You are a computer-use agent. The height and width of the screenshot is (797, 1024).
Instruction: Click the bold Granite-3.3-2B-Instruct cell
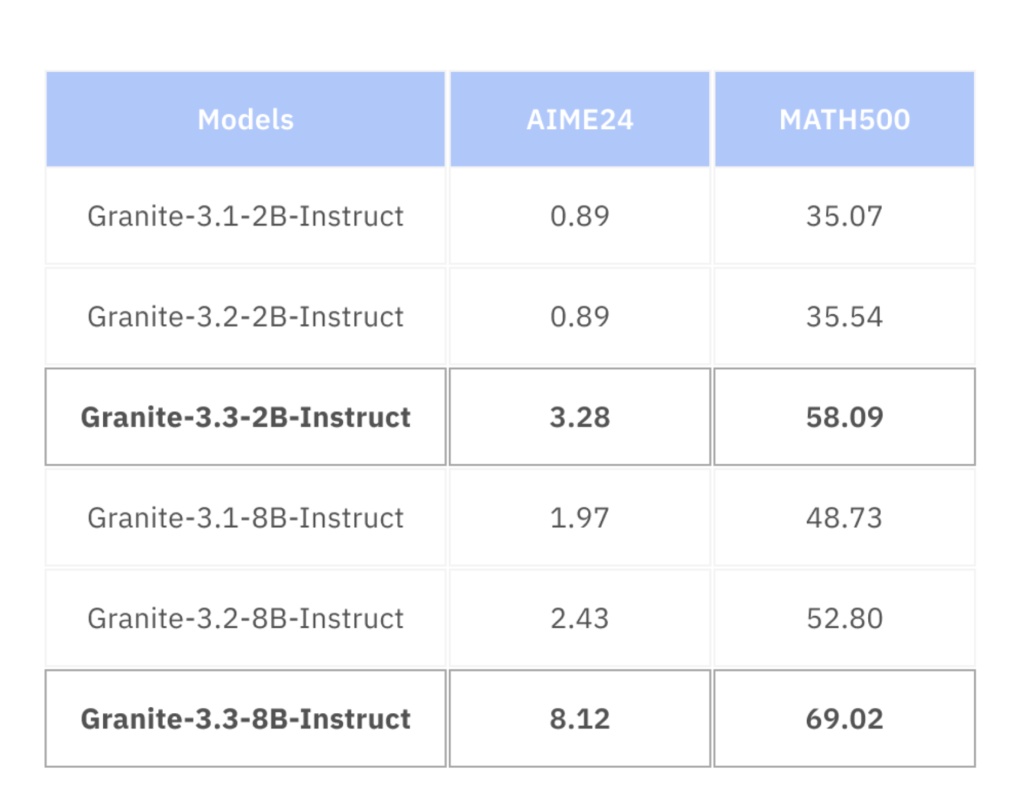(245, 417)
